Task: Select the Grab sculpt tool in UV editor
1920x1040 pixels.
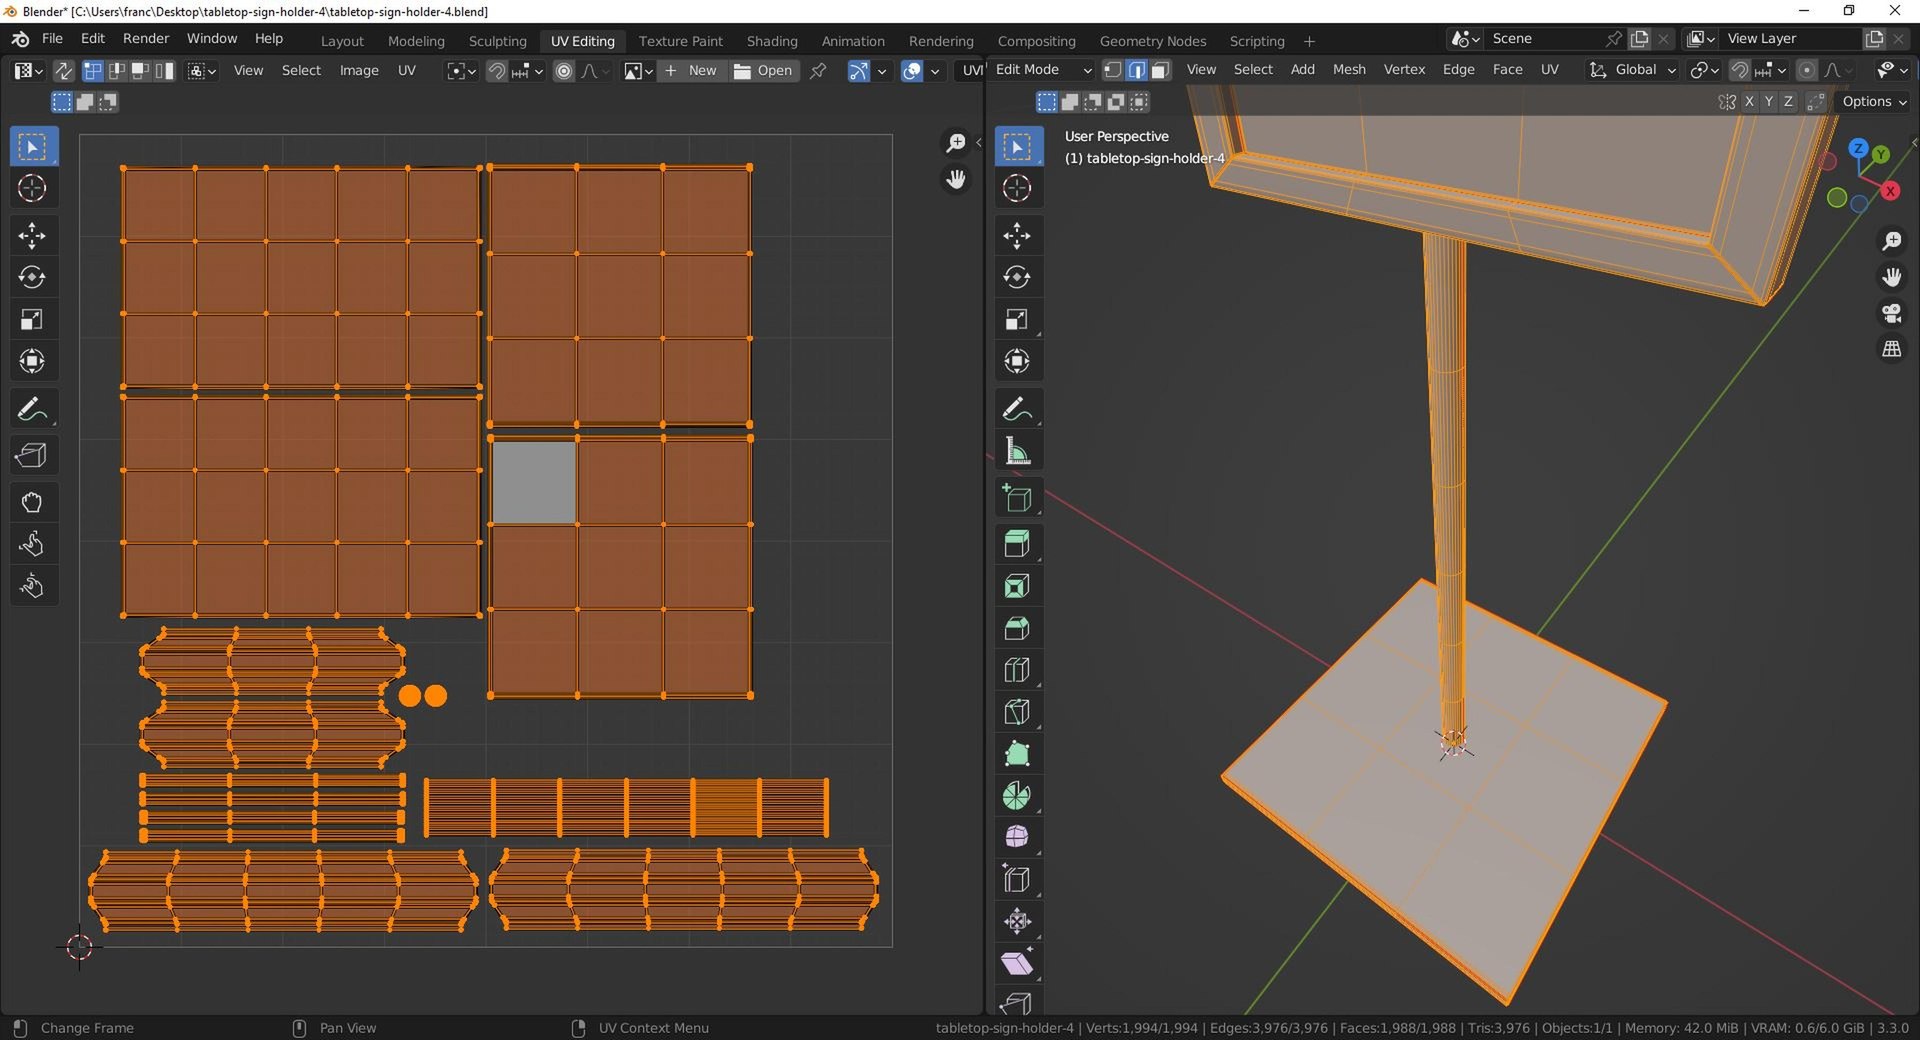Action: point(32,502)
